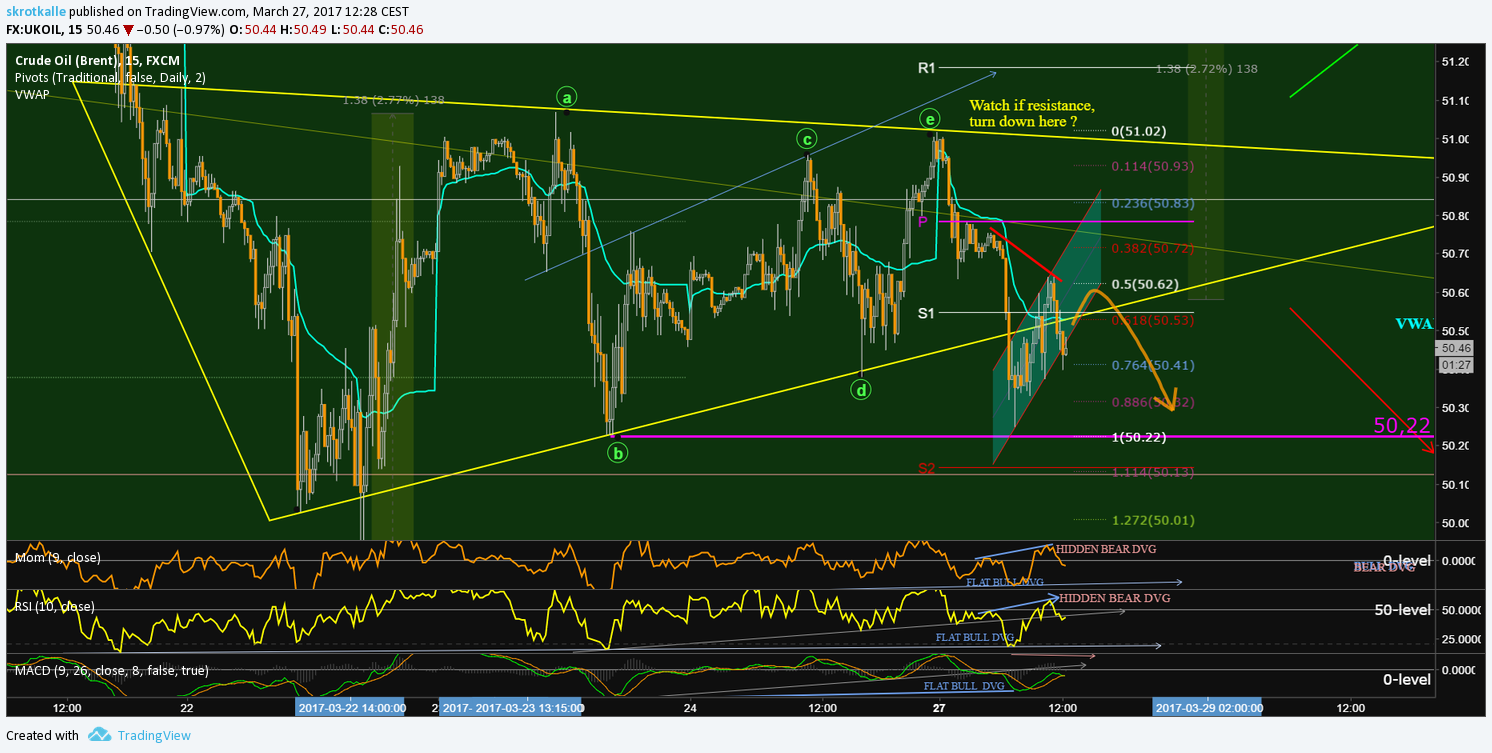Select the green circled wave label 'c'
This screenshot has width=1492, height=753.
(806, 138)
